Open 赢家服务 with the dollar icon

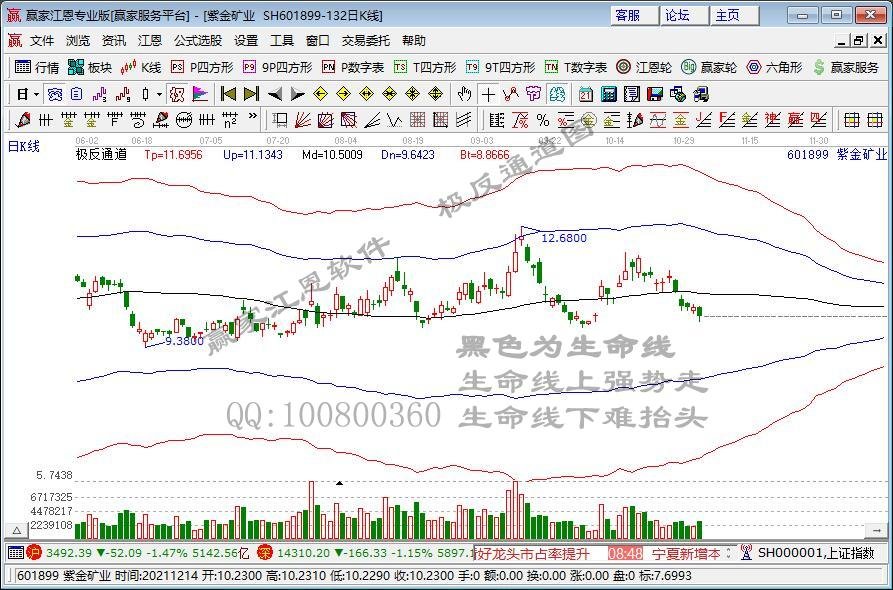(x=846, y=68)
